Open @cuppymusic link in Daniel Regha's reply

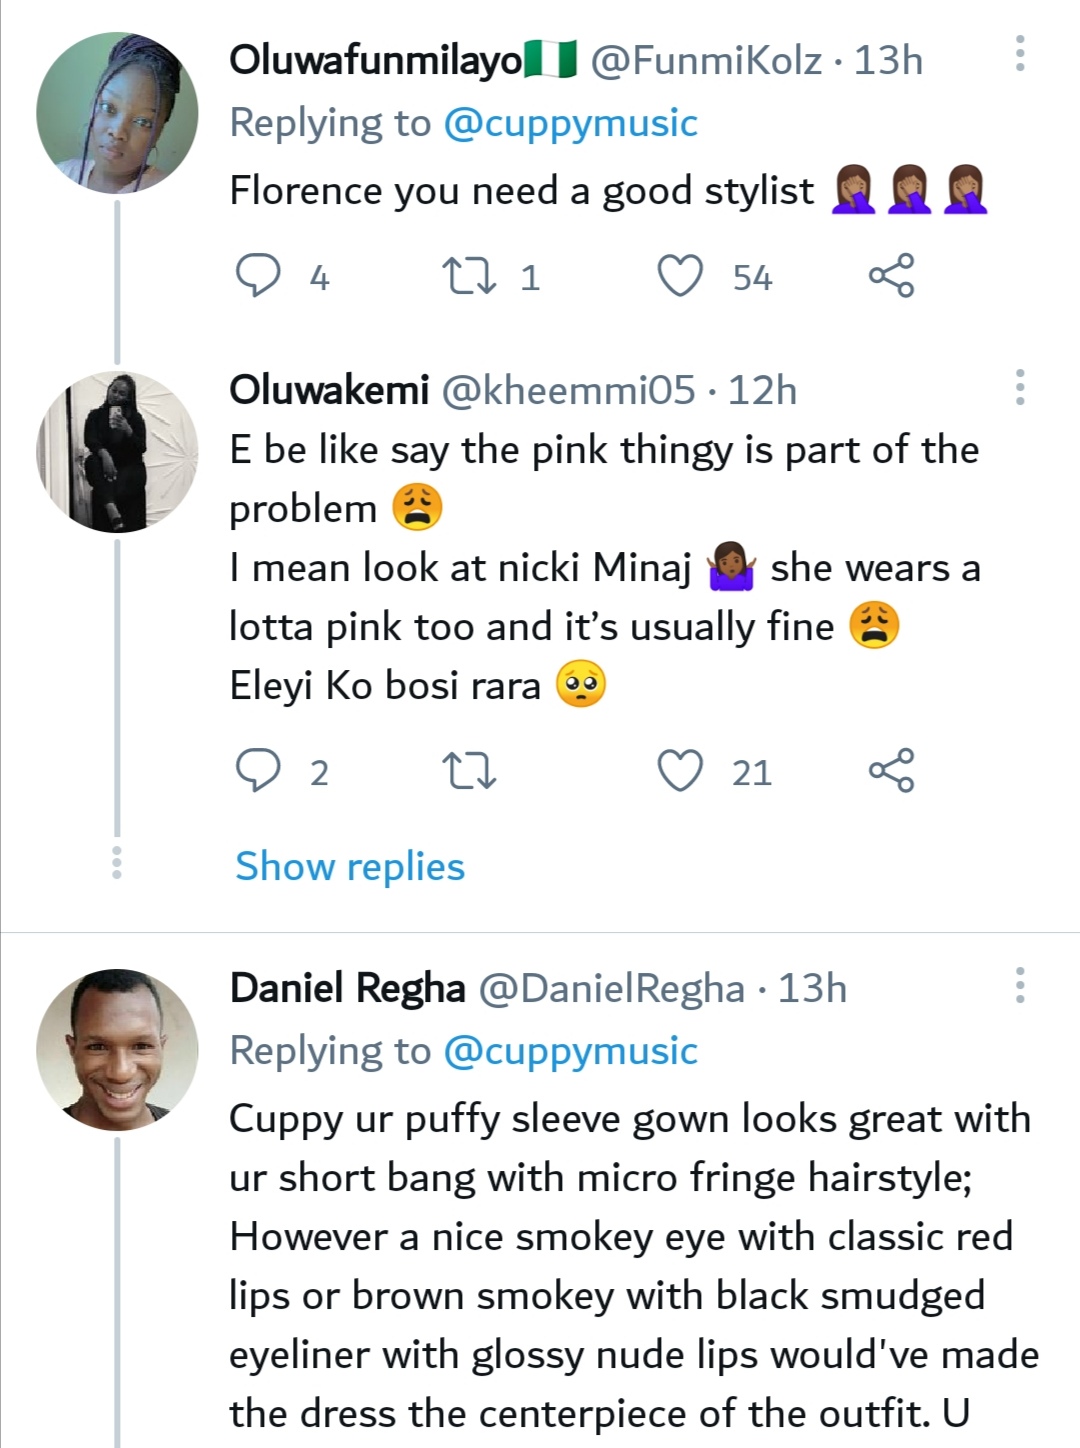(x=570, y=1051)
